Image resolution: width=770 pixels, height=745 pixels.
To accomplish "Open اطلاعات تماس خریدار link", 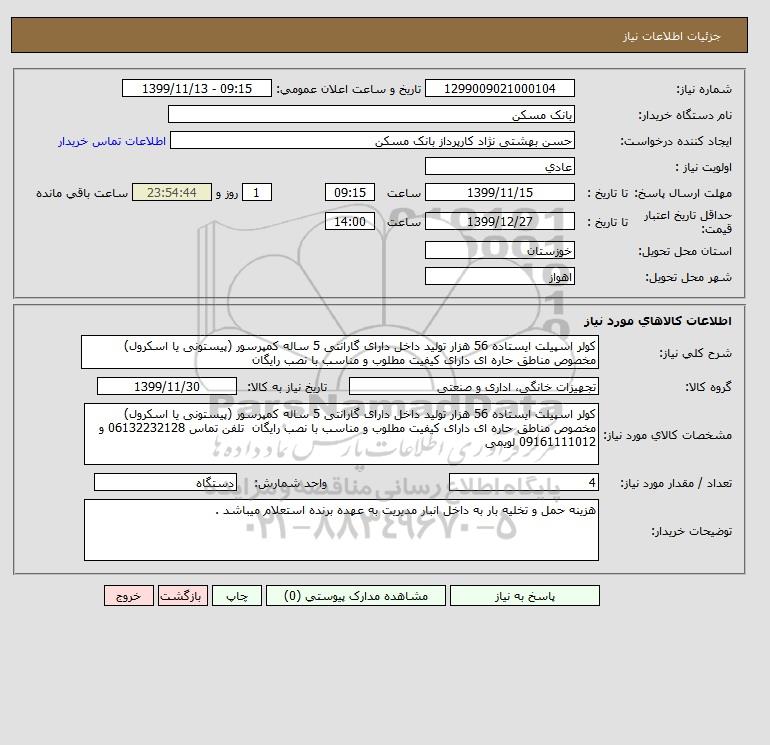I will click(112, 141).
